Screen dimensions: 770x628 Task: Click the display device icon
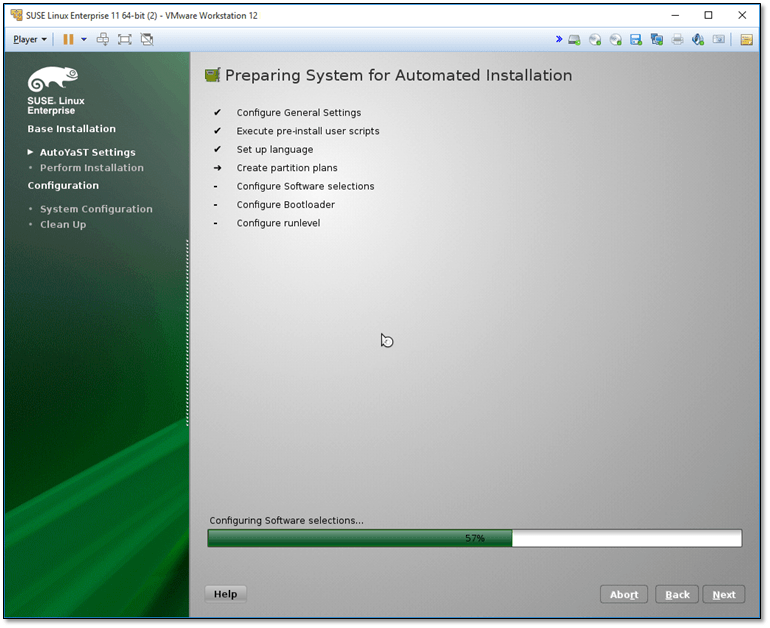(718, 39)
